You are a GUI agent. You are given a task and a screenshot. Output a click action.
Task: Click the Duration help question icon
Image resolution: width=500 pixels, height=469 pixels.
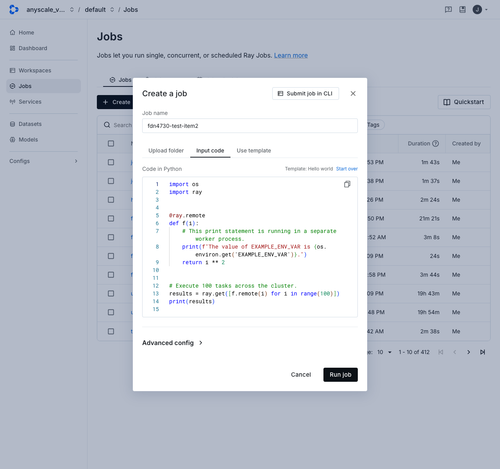point(435,144)
